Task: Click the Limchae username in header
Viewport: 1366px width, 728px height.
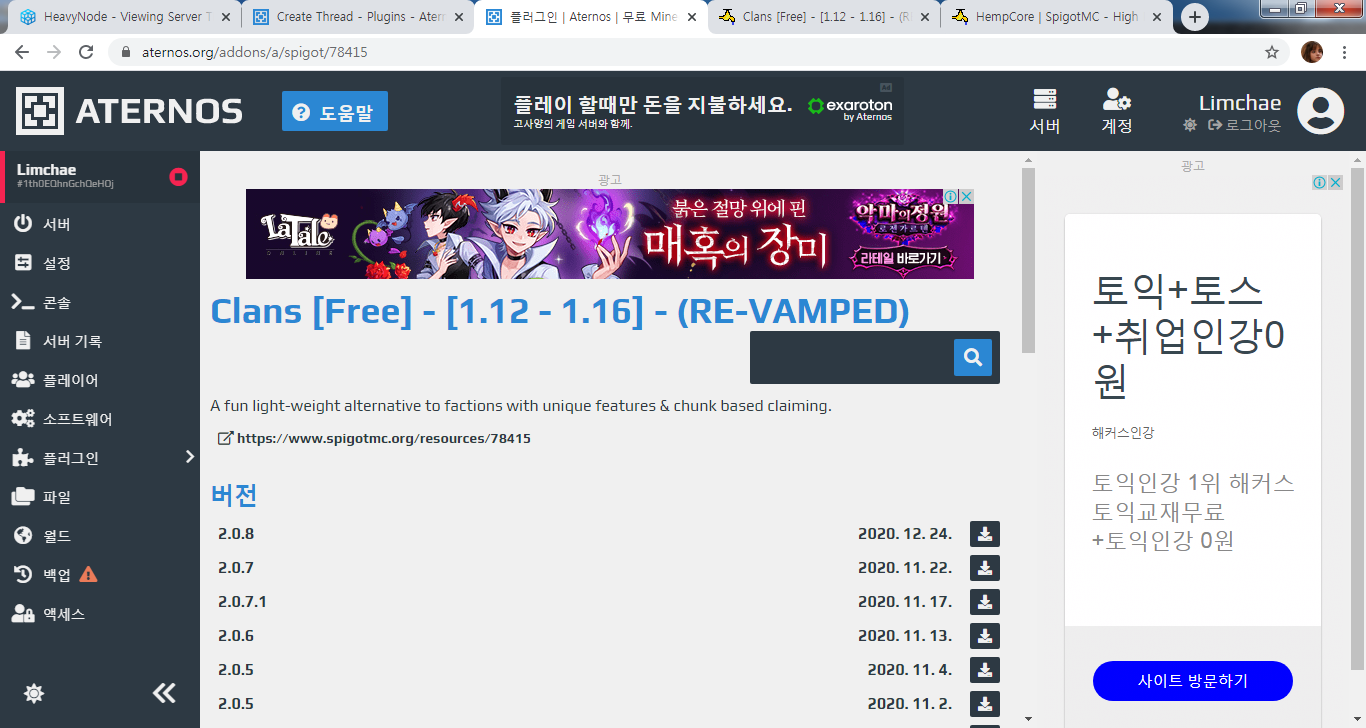Action: [x=1240, y=103]
